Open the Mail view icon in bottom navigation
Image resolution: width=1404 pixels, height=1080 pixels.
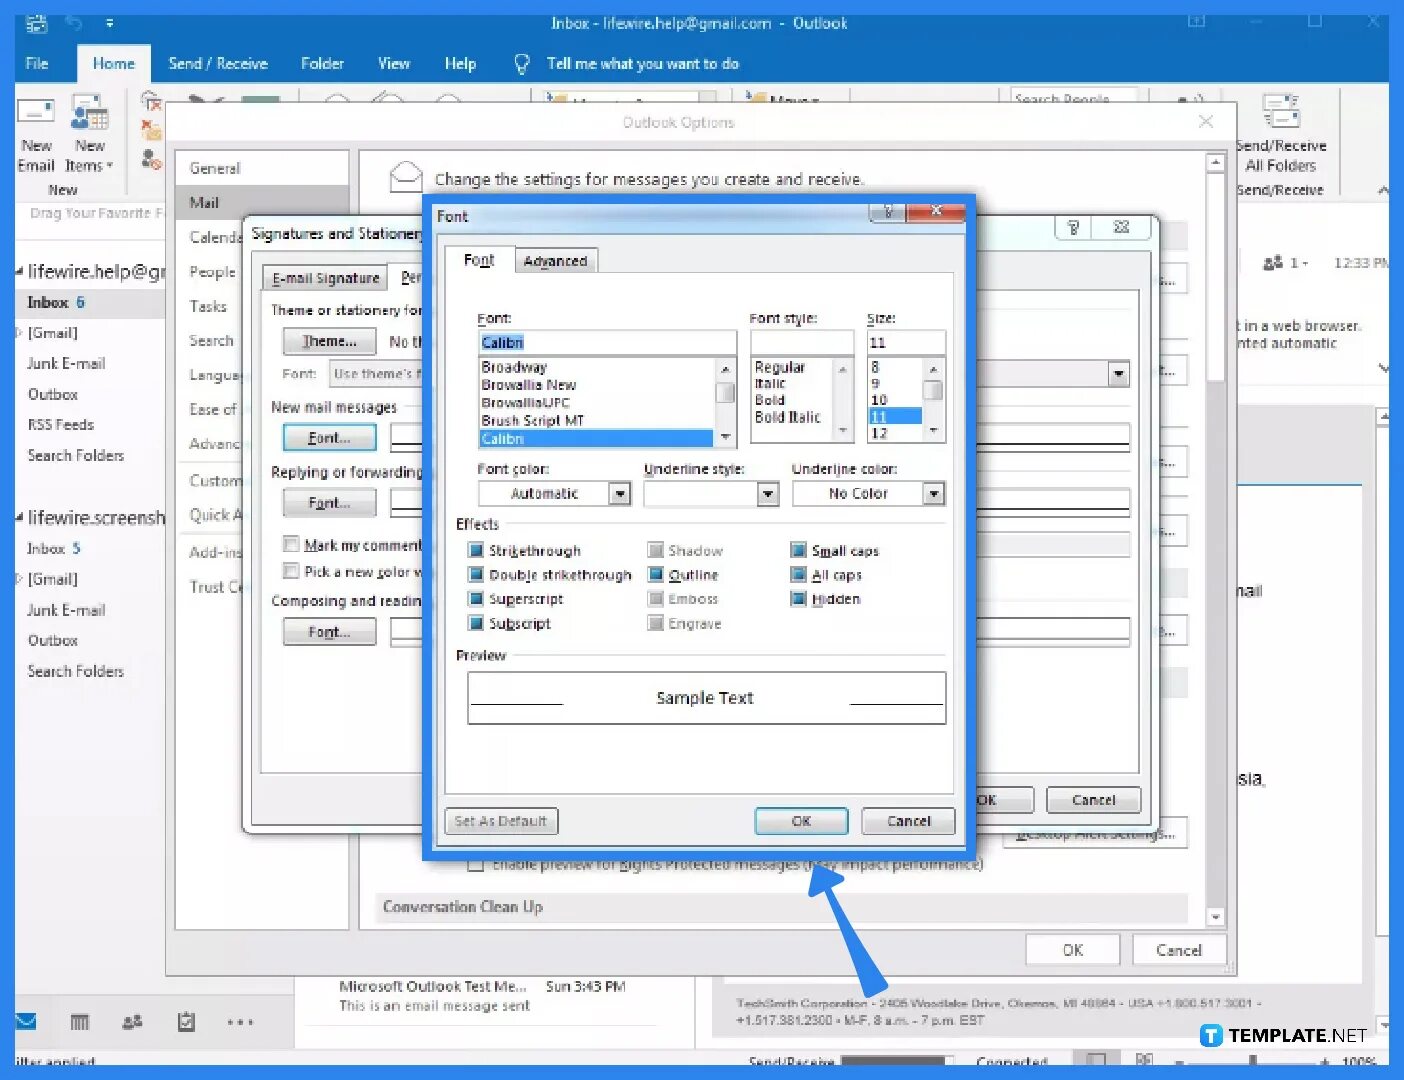(x=26, y=1022)
